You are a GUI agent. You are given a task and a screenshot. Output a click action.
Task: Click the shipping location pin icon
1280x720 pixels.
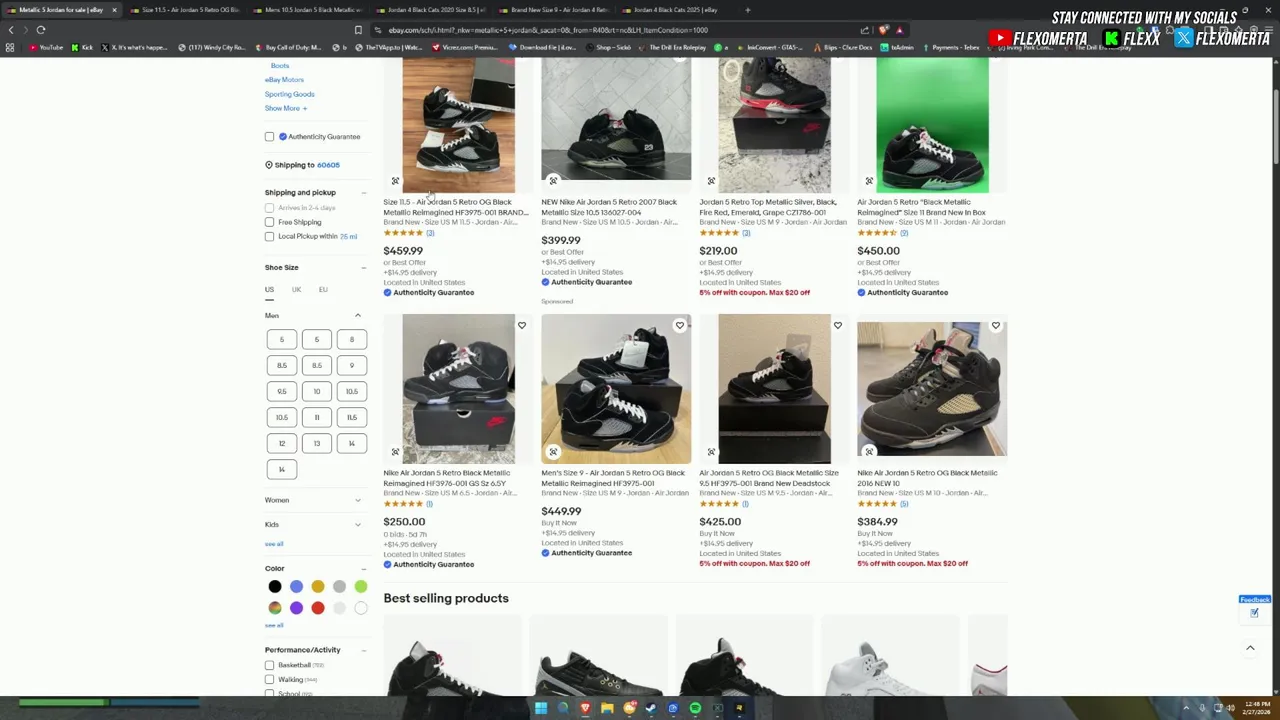pyautogui.click(x=268, y=165)
